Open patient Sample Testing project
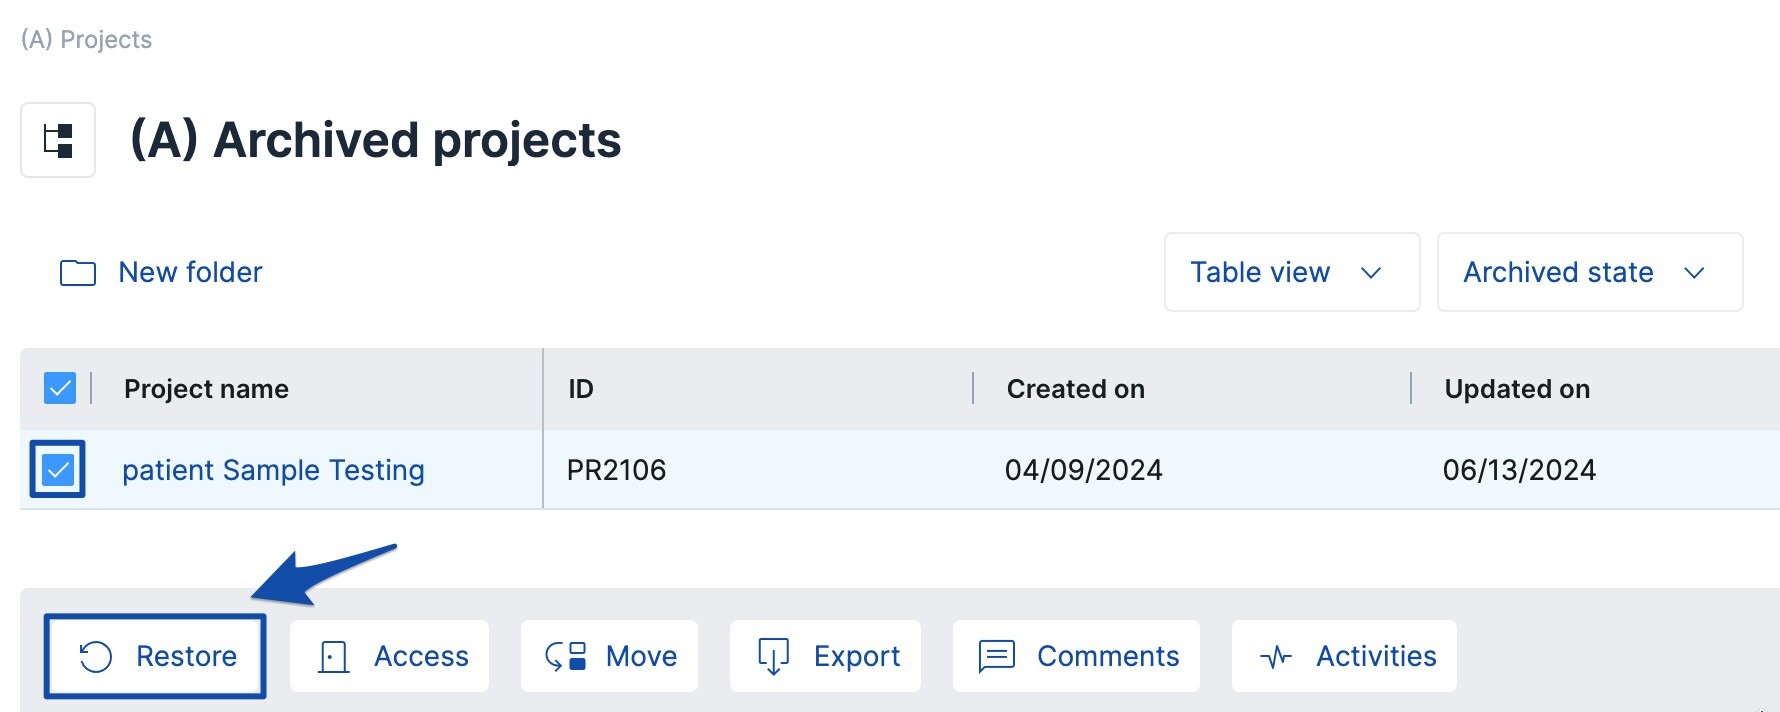 coord(273,470)
